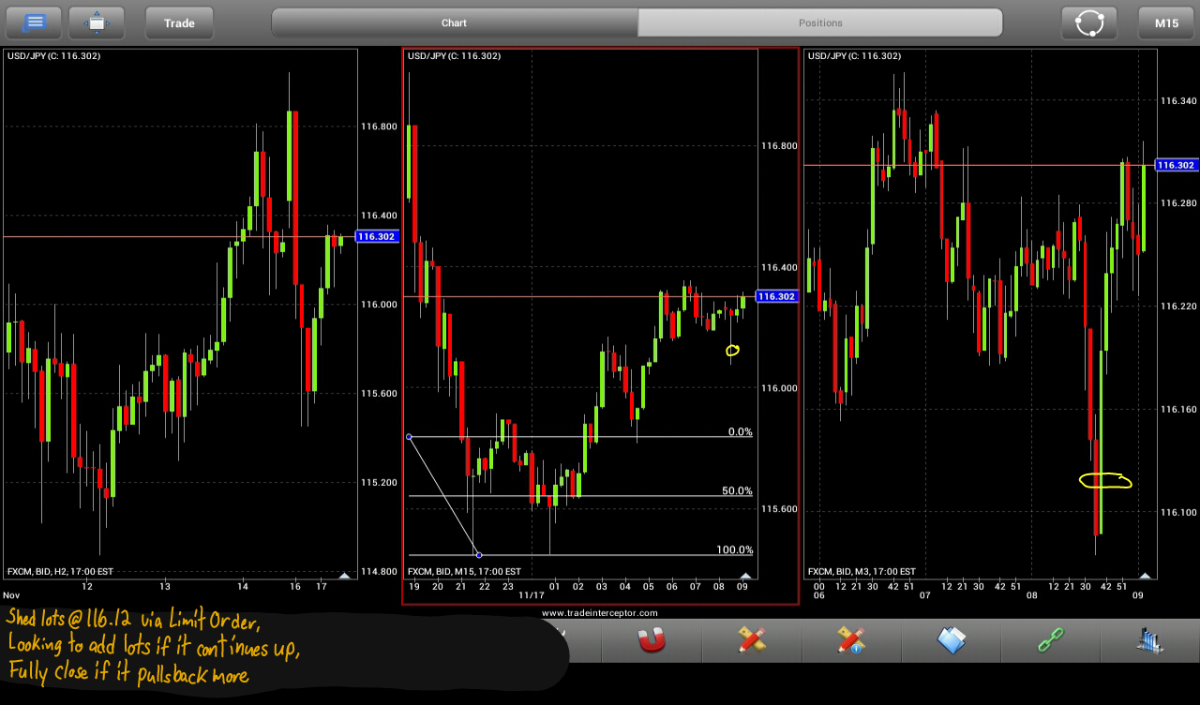
Task: Select the M3 chart's USD/JPY title
Action: pyautogui.click(x=854, y=56)
